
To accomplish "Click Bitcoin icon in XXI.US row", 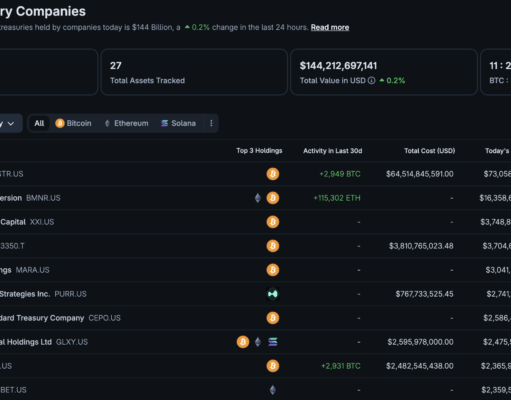I will coord(273,222).
